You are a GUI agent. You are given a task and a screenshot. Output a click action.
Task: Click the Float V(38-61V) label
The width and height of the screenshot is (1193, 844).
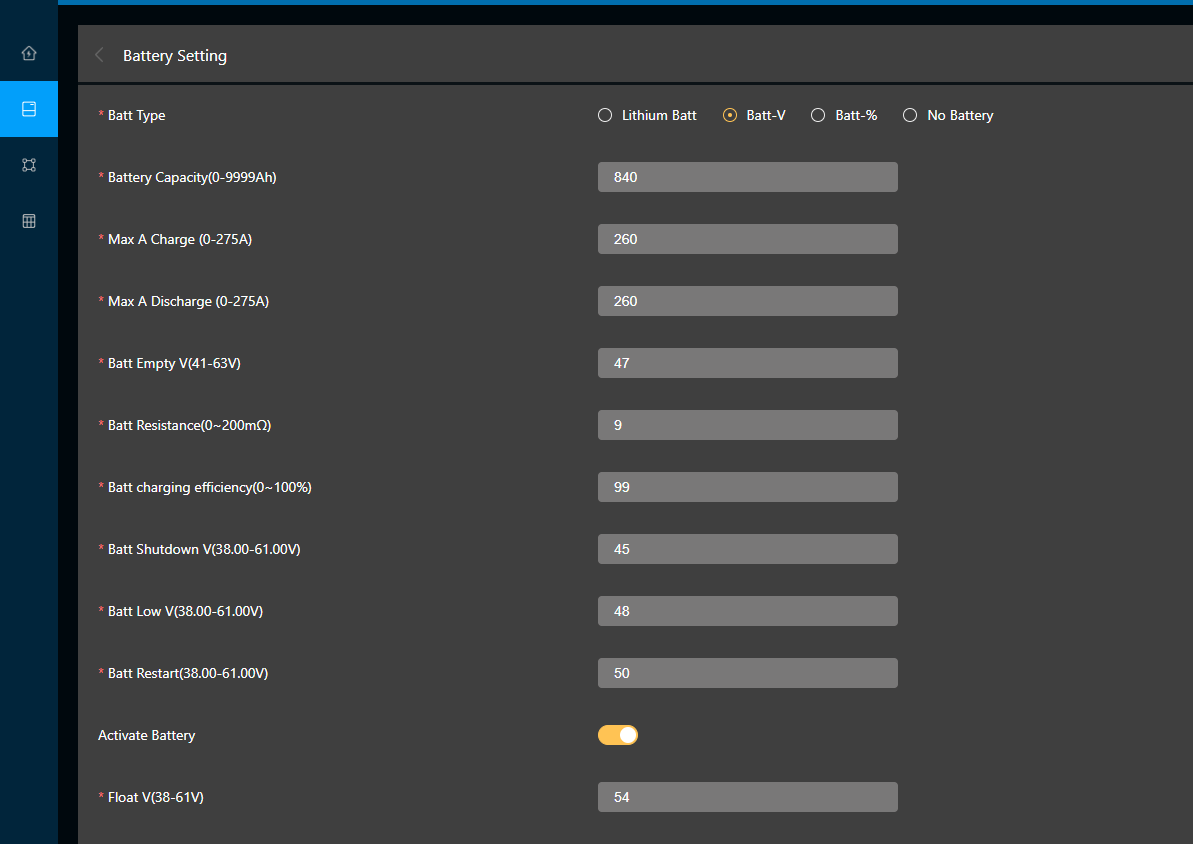pyautogui.click(x=156, y=798)
